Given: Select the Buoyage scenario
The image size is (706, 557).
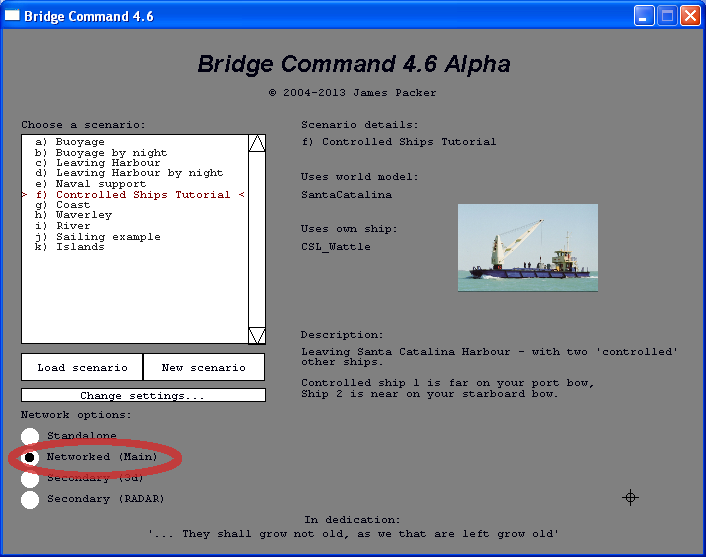Looking at the screenshot, I should [70, 142].
